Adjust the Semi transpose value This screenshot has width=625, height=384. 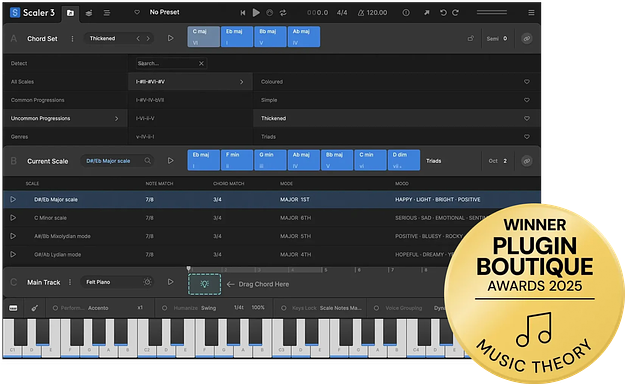tap(505, 39)
